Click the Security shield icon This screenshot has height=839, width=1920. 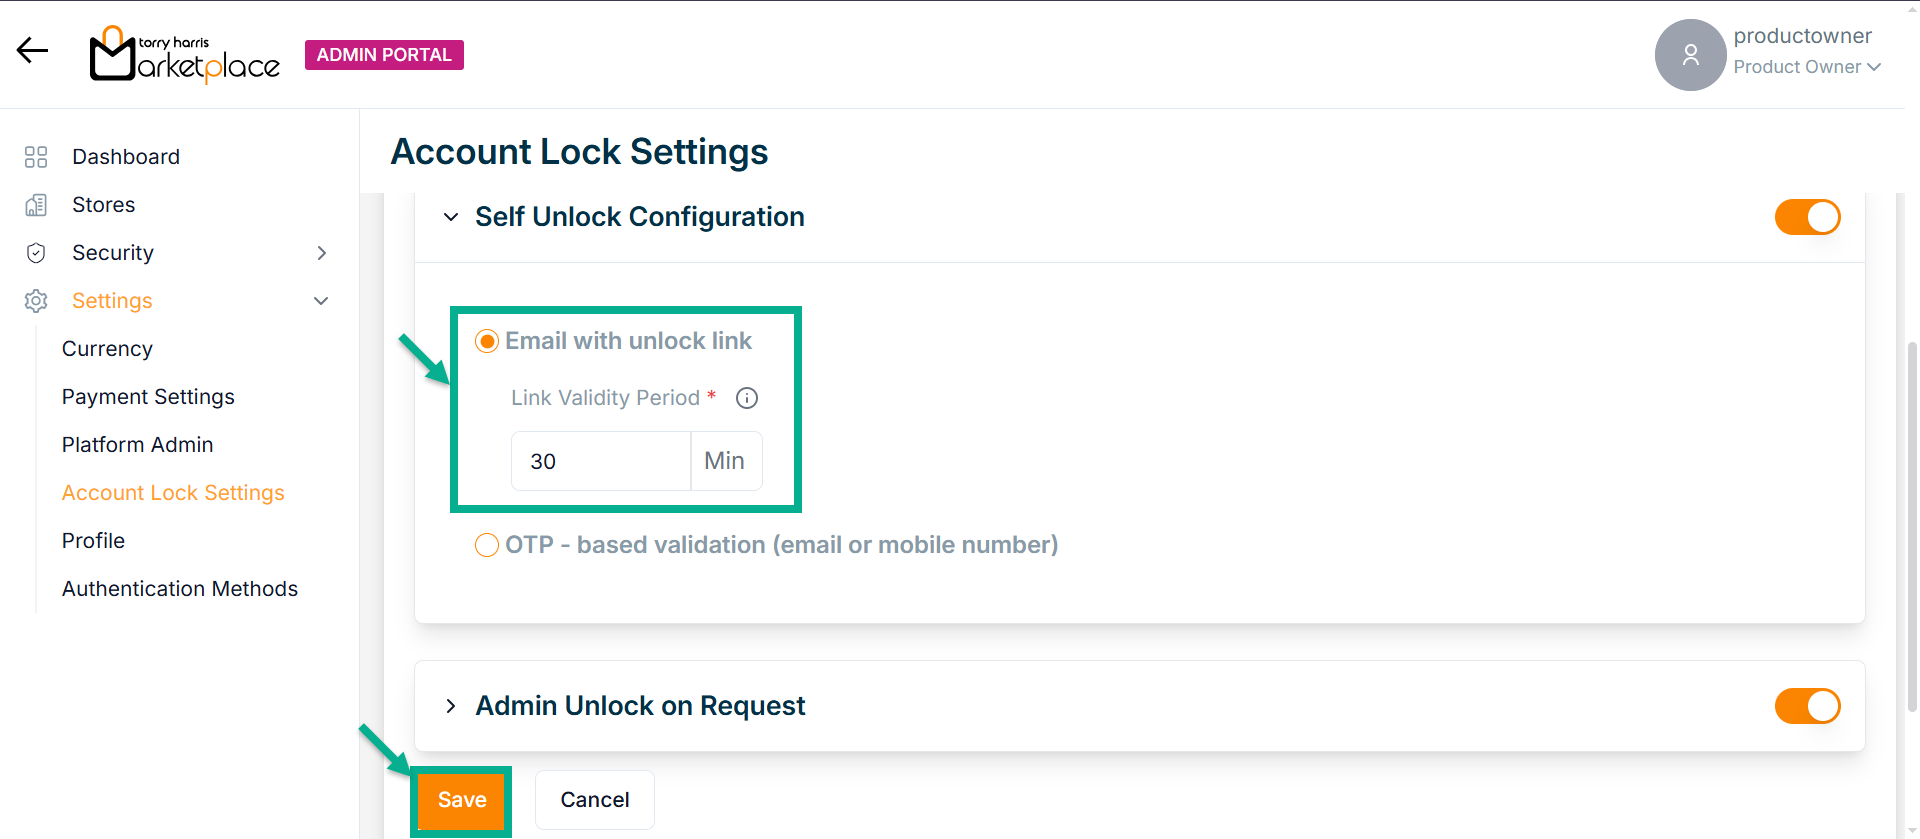pyautogui.click(x=36, y=253)
